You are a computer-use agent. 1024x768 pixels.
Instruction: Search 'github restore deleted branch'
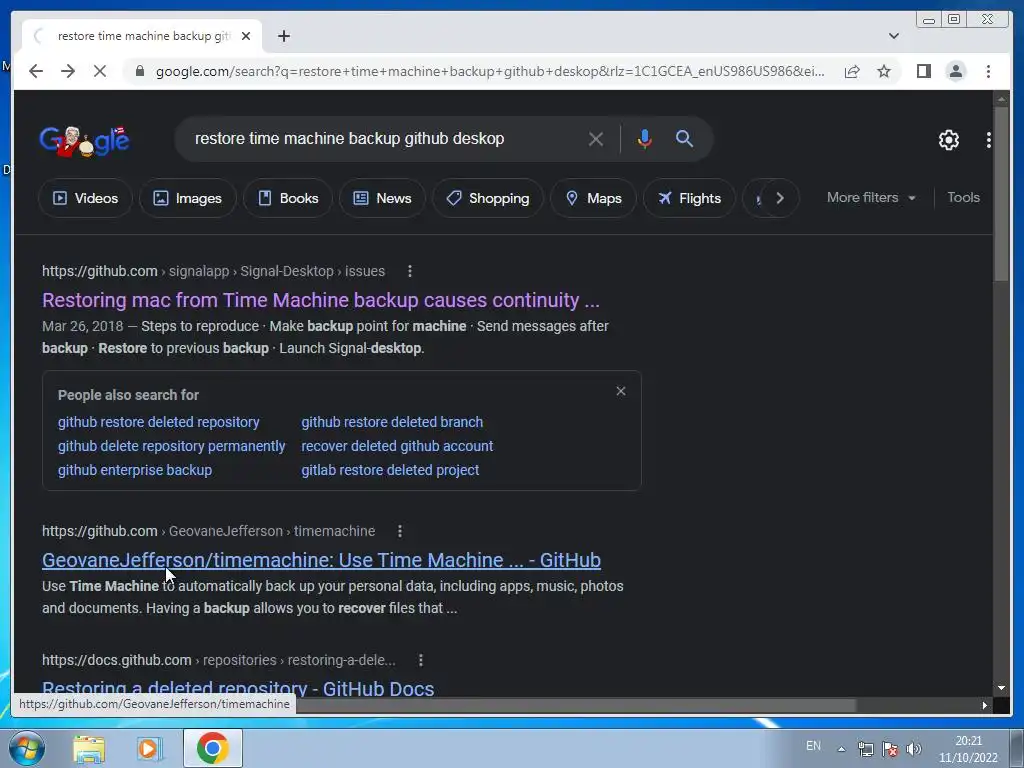point(392,422)
